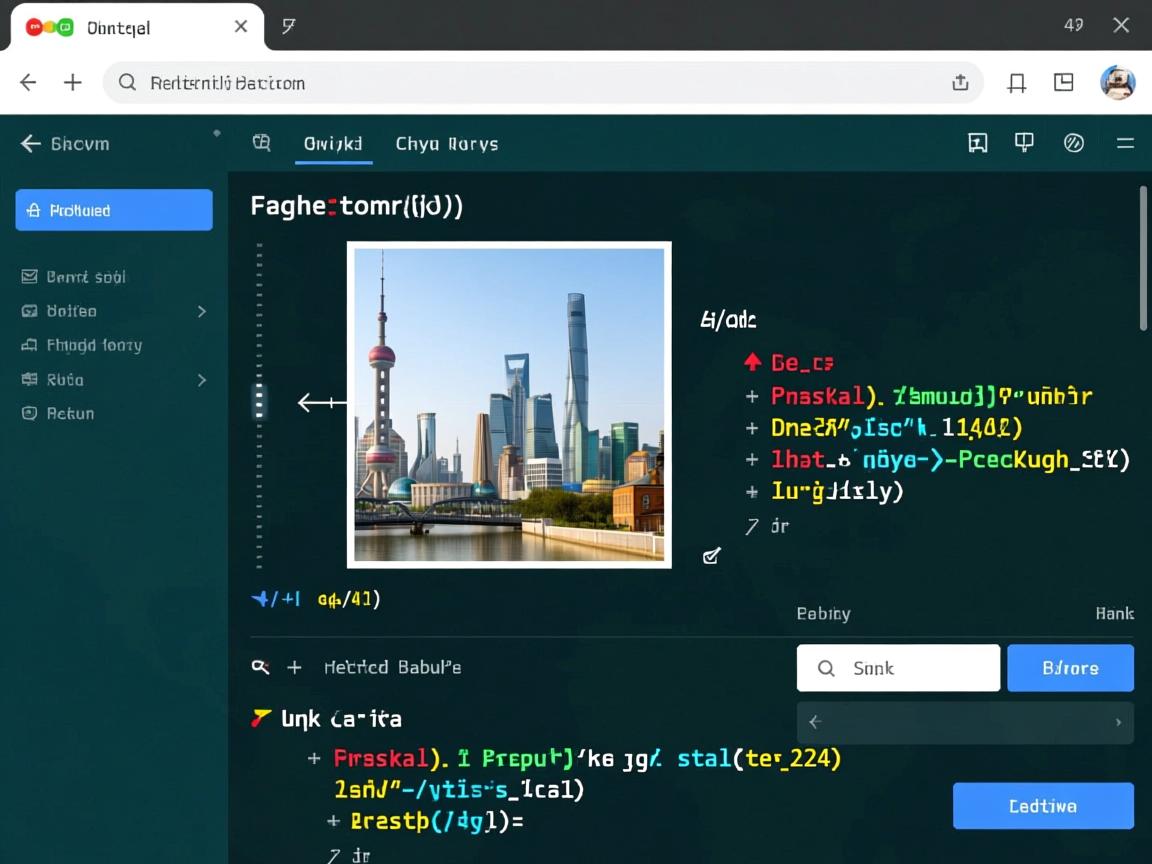This screenshot has width=1152, height=864.
Task: Click the browser back arrow
Action: pyautogui.click(x=28, y=83)
